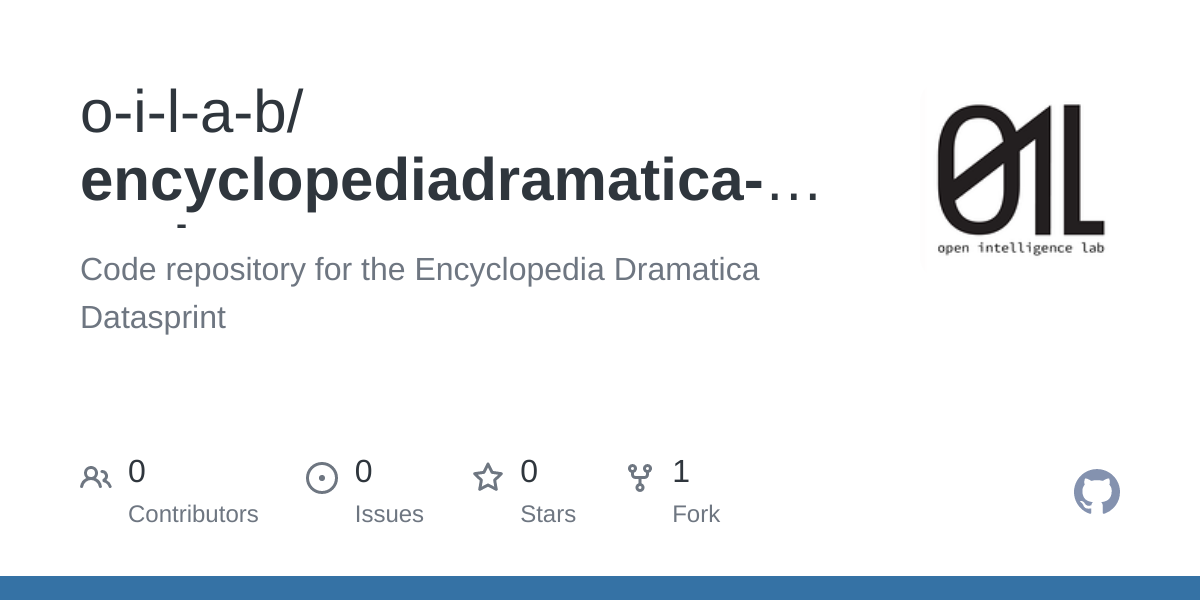1200x600 pixels.
Task: Click the contributors count 0
Action: (137, 471)
